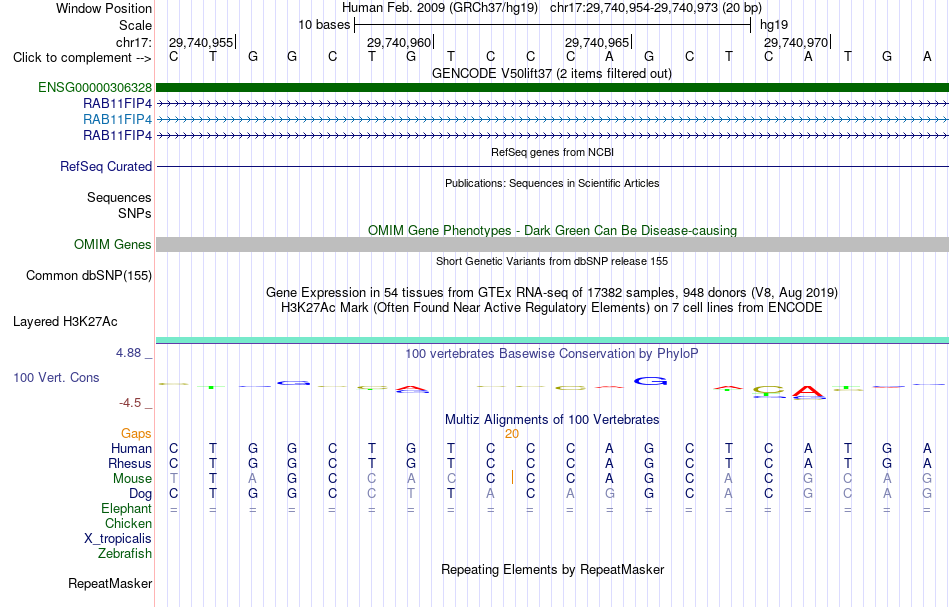Screen dimensions: 950x607
Task: Click the large blue G conservation logo letter
Action: pyautogui.click(x=651, y=381)
